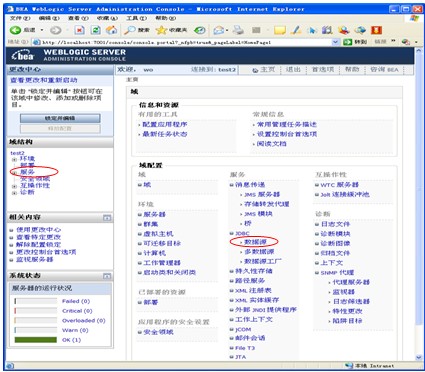This screenshot has width=425, height=372.
Task: Click the browser Forward arrow icon
Action: [55, 30]
